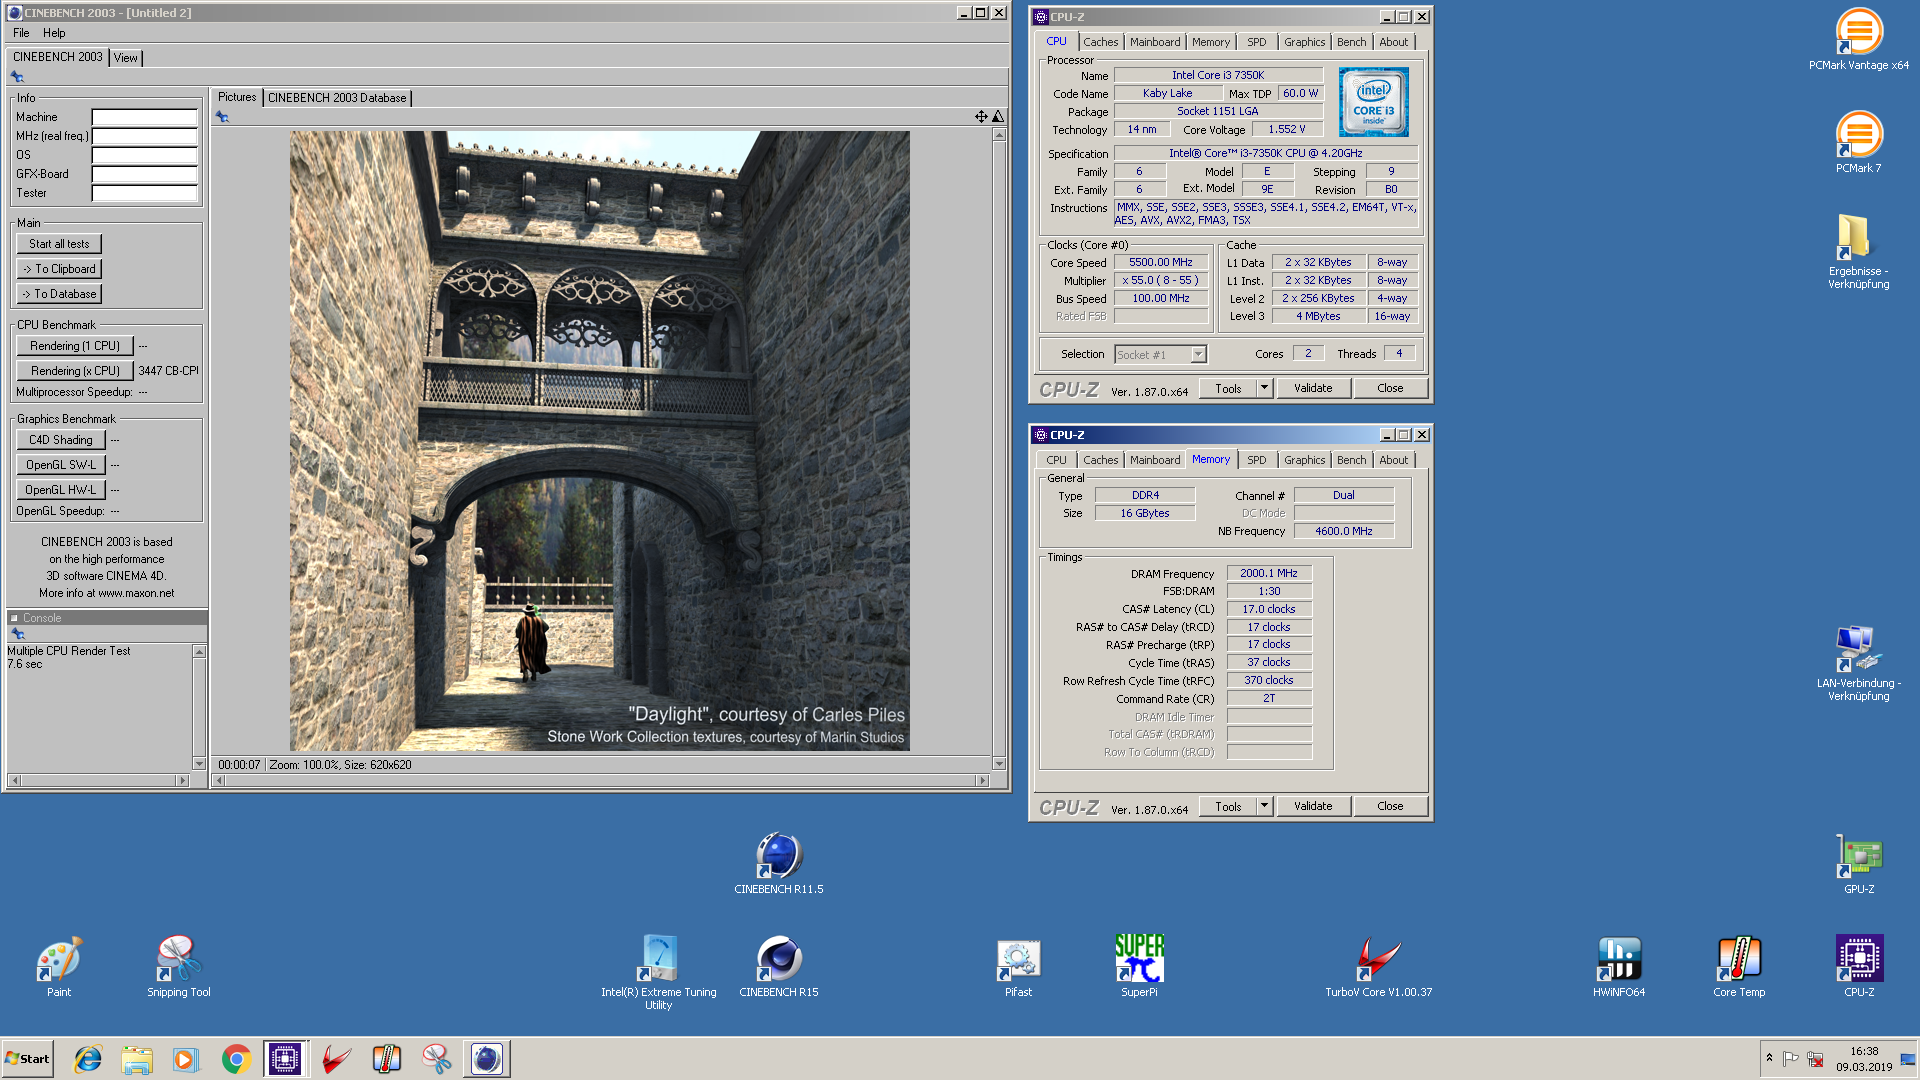Launch the CPU-Z desktop shortcut
1920x1080 pixels.
tap(1858, 966)
